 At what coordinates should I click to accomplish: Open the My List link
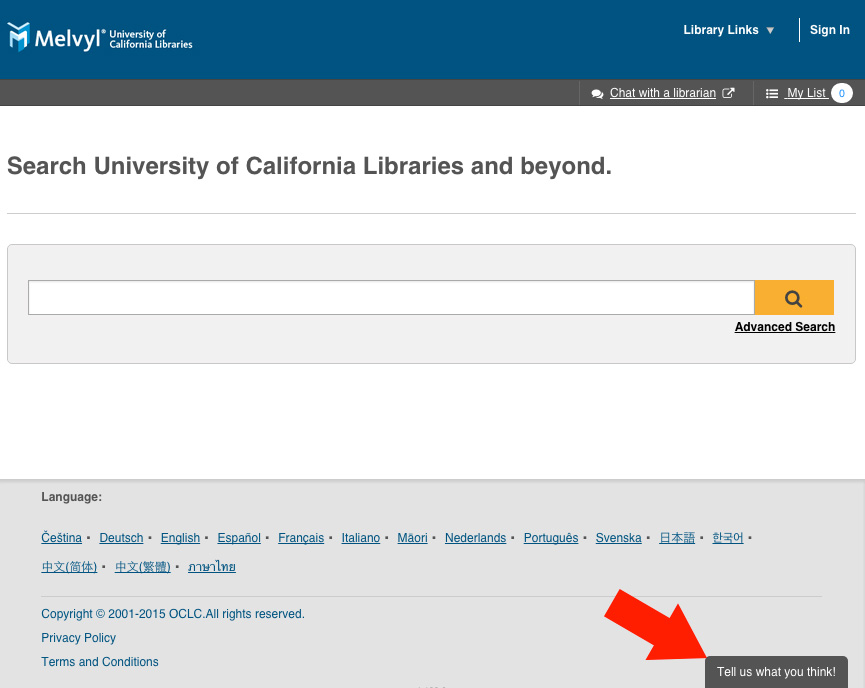[806, 93]
